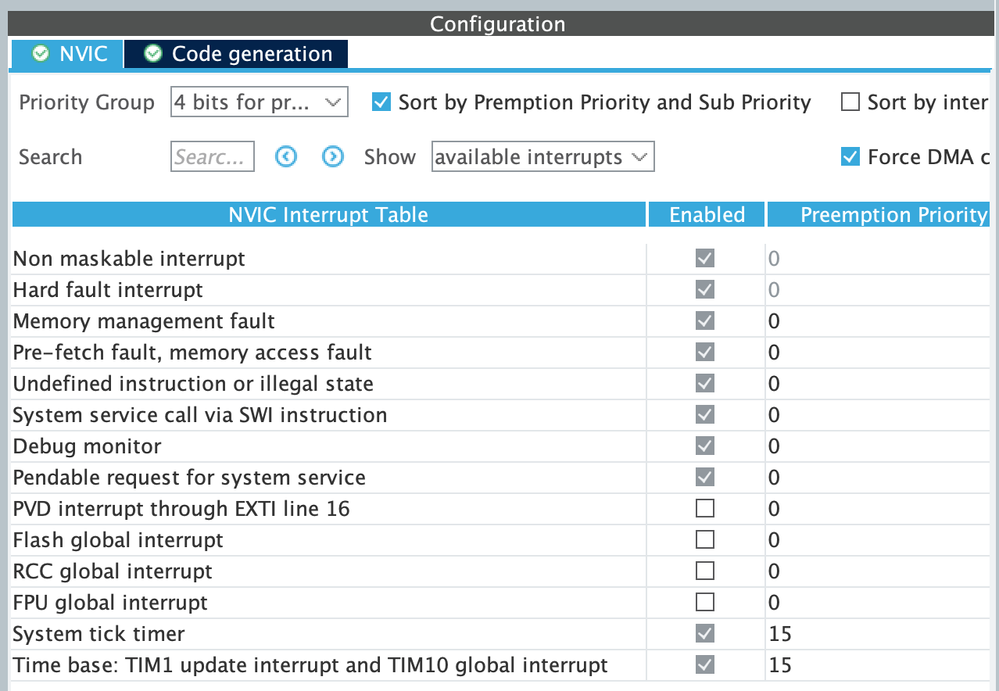Open the Show available interrupts dropdown
Screen dimensions: 999x691
542,156
